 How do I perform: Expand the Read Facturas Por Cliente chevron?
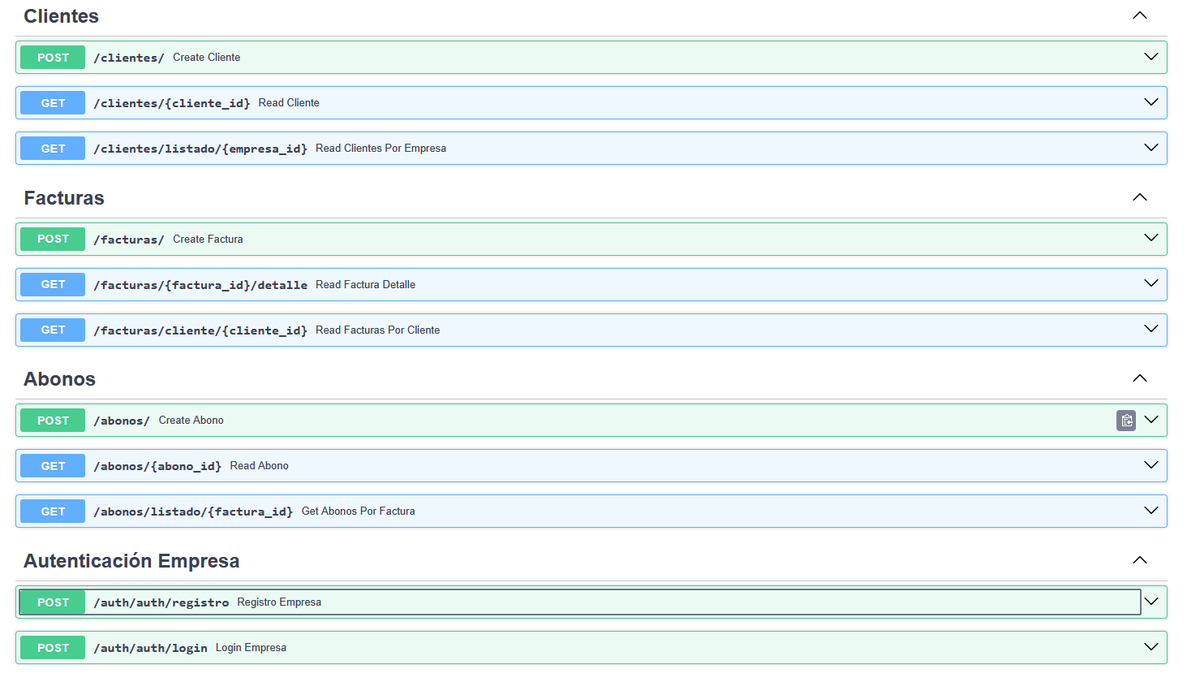[x=1151, y=329]
